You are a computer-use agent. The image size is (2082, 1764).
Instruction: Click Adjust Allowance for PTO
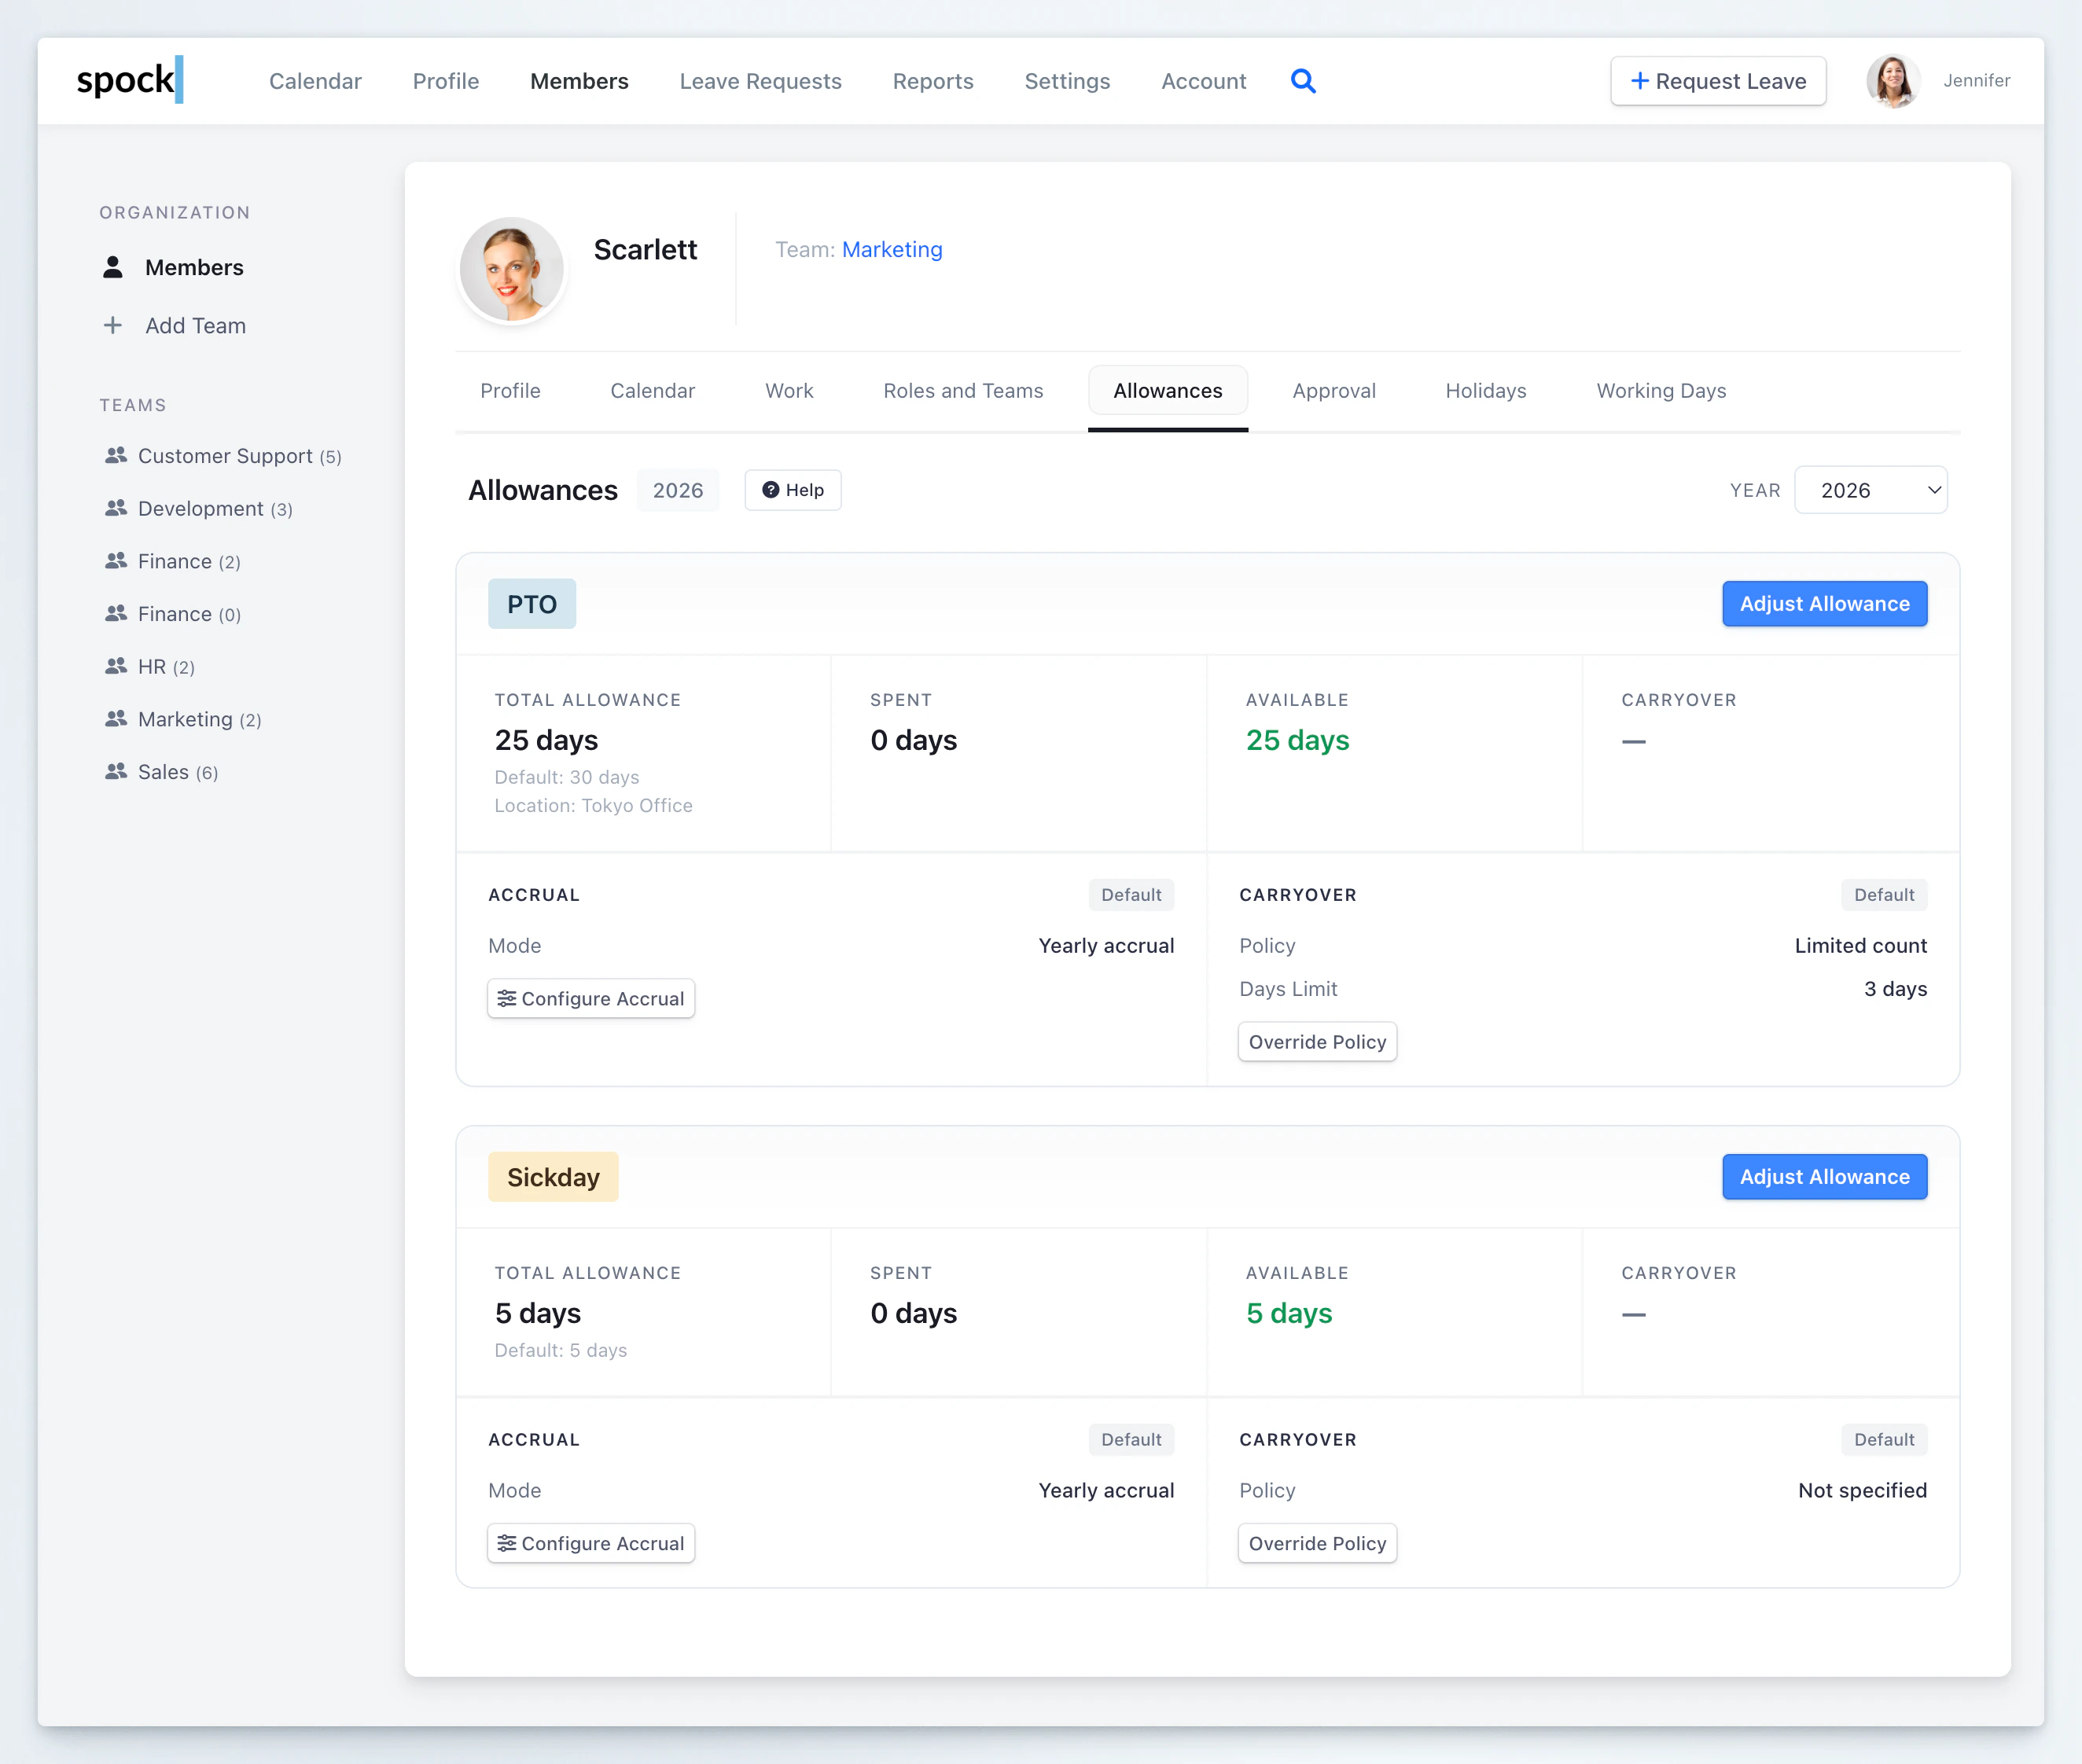(x=1823, y=604)
